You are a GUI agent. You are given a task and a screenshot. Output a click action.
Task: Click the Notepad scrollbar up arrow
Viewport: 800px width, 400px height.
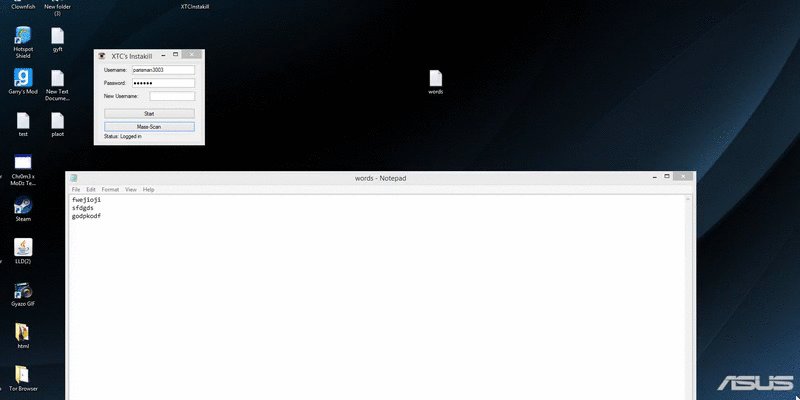pos(688,199)
